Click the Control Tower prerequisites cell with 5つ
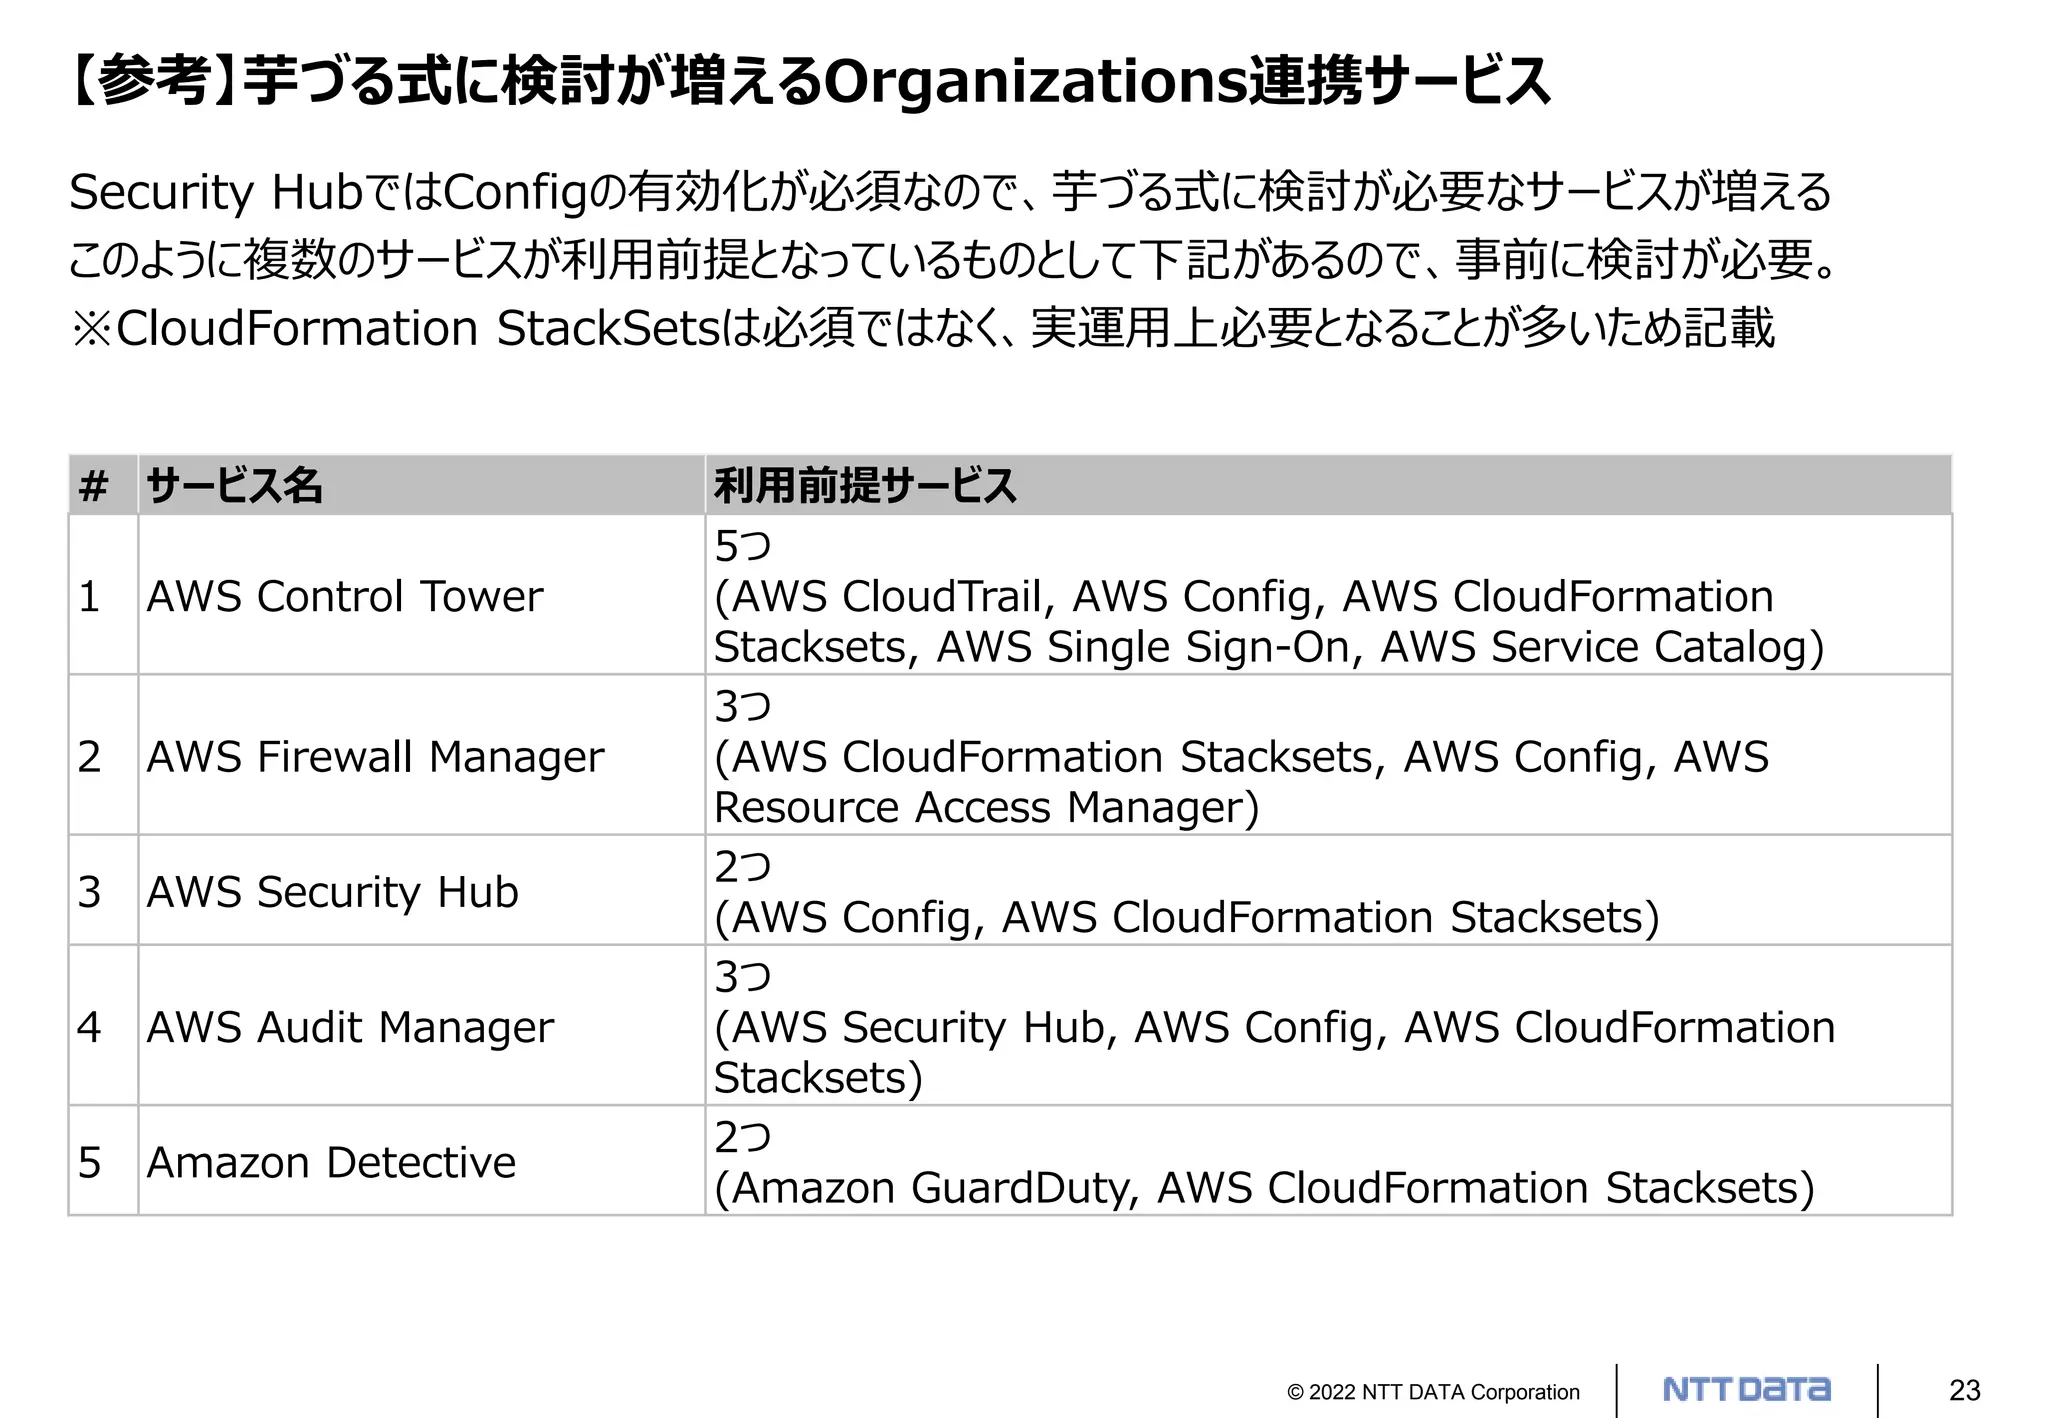Image resolution: width=2048 pixels, height=1418 pixels. [1328, 595]
